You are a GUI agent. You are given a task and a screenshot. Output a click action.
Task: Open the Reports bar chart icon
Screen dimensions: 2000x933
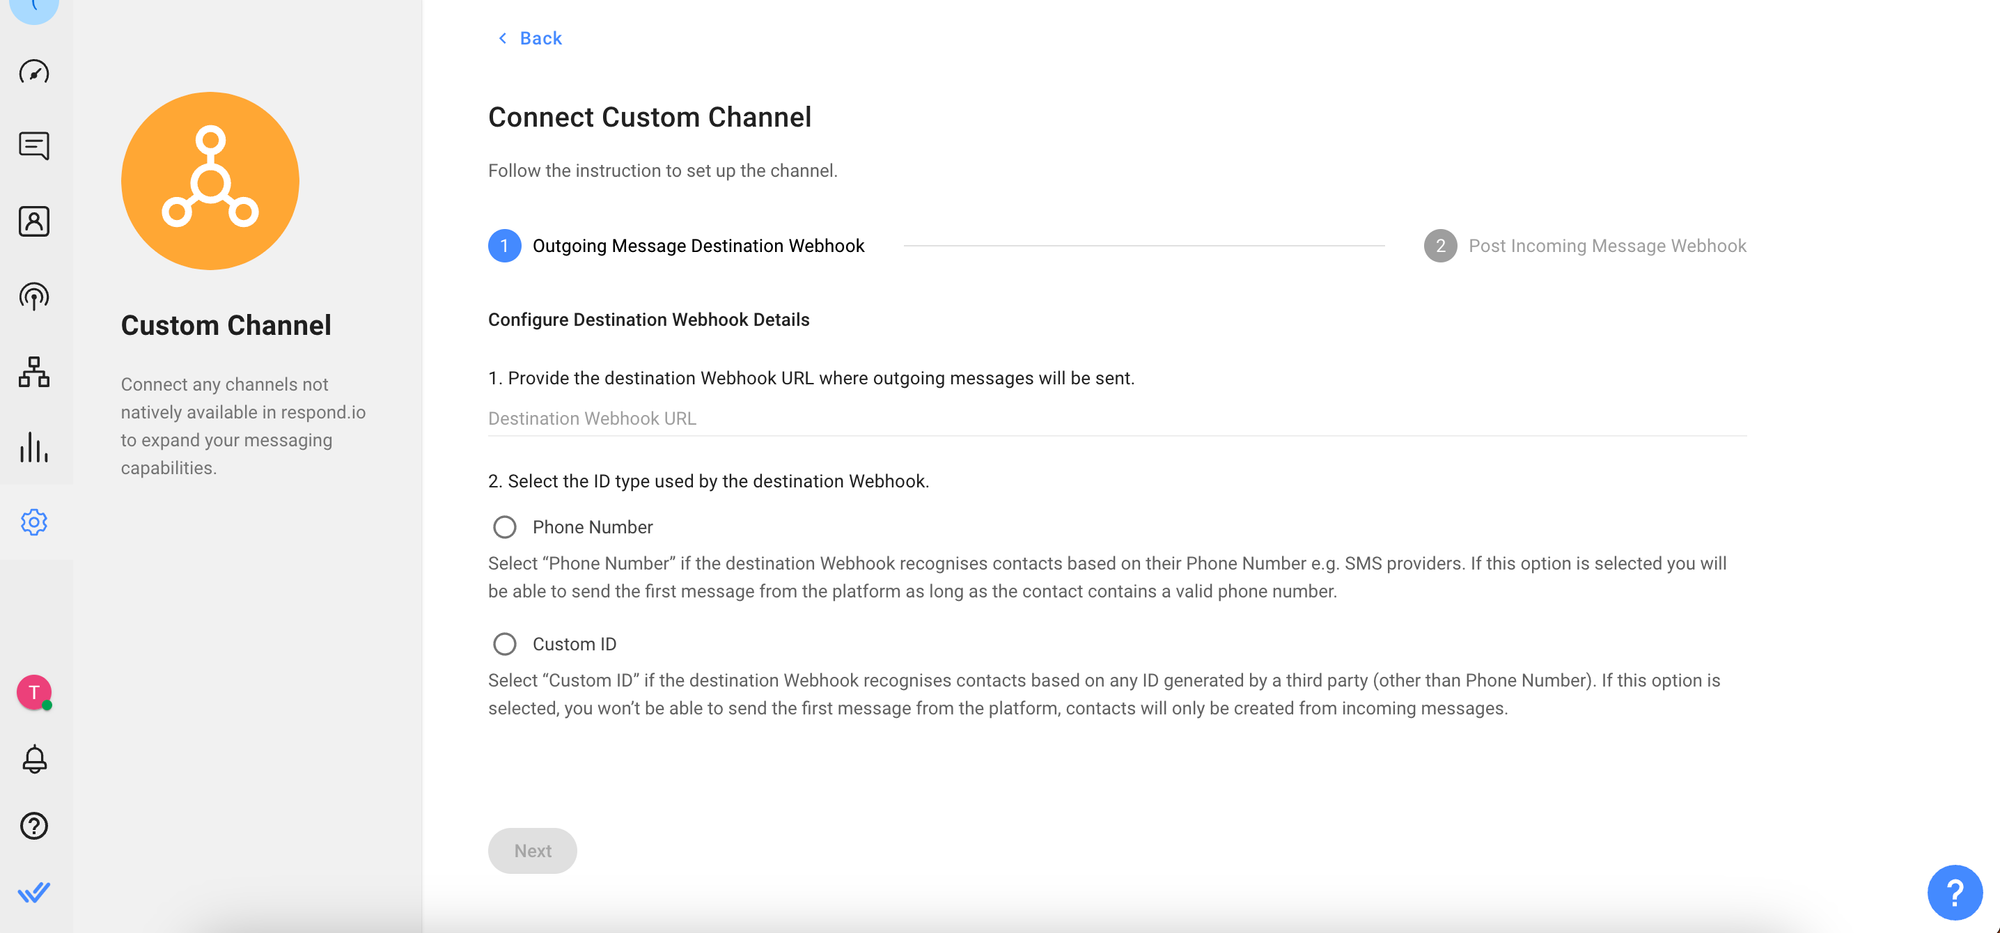(34, 447)
